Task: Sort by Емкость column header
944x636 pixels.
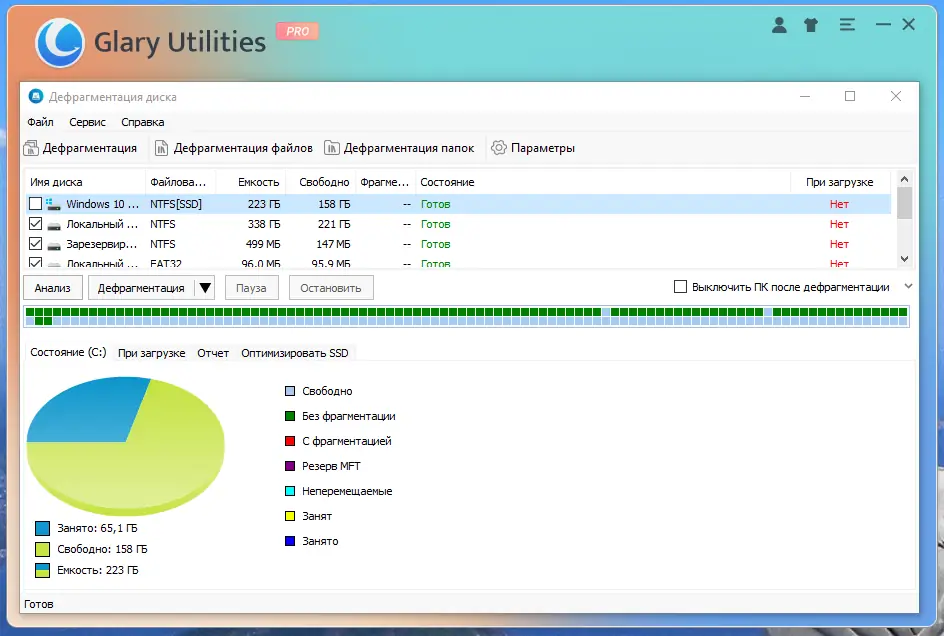Action: point(250,182)
